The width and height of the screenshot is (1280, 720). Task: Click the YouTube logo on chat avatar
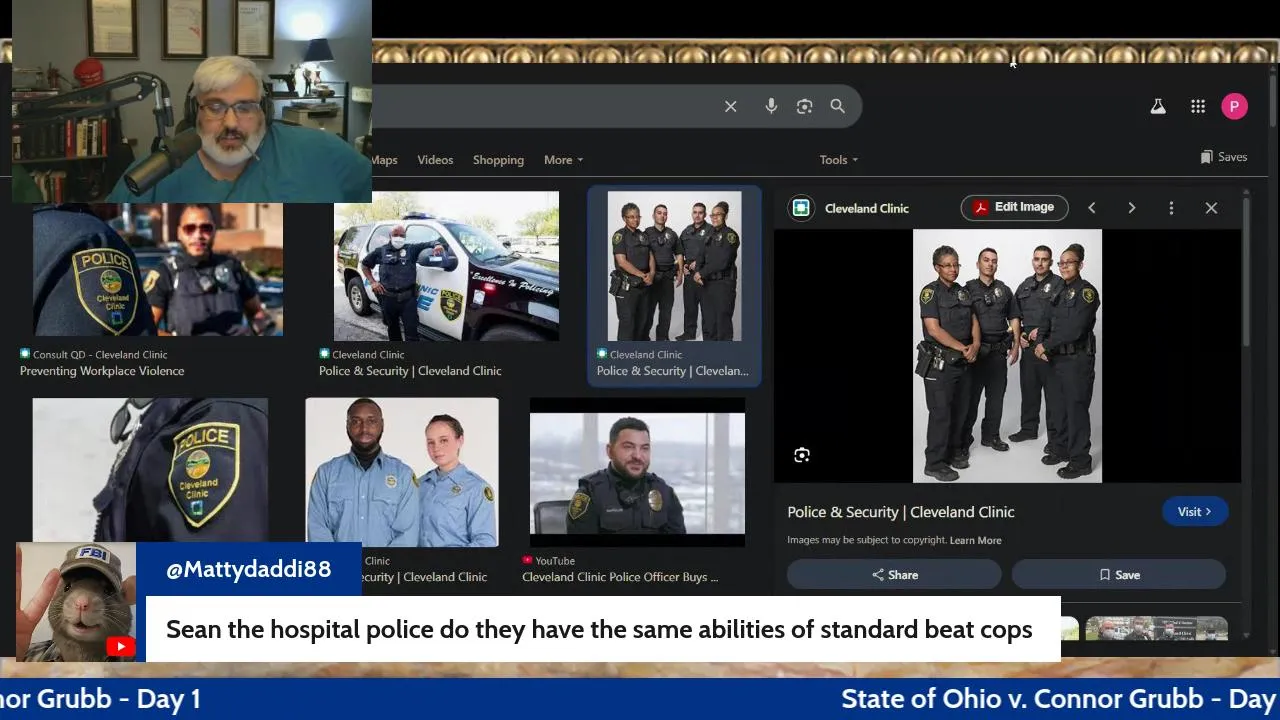tap(121, 646)
